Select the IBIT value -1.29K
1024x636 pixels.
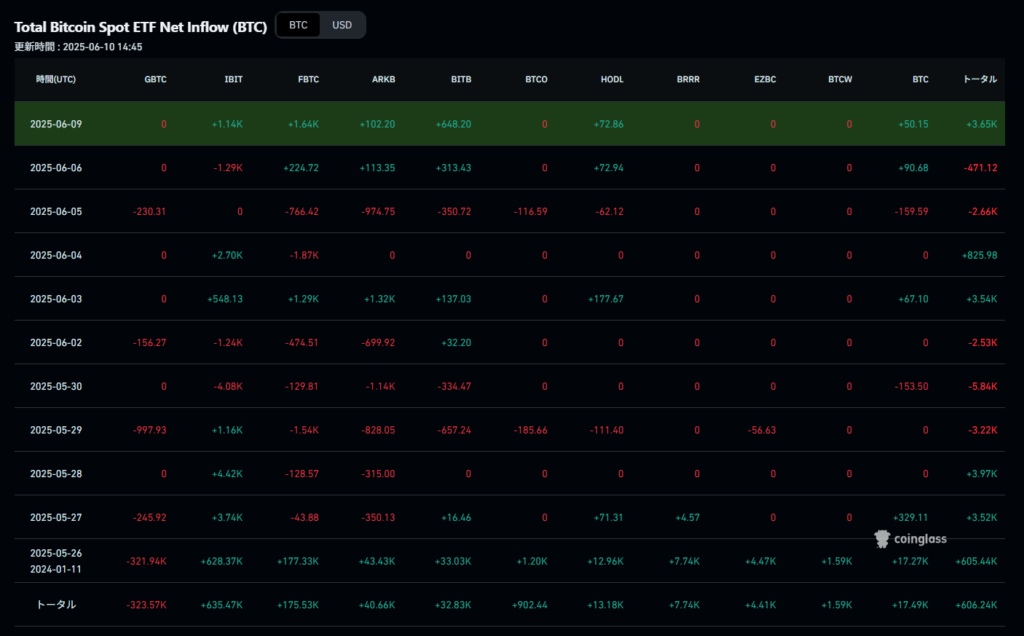point(228,168)
